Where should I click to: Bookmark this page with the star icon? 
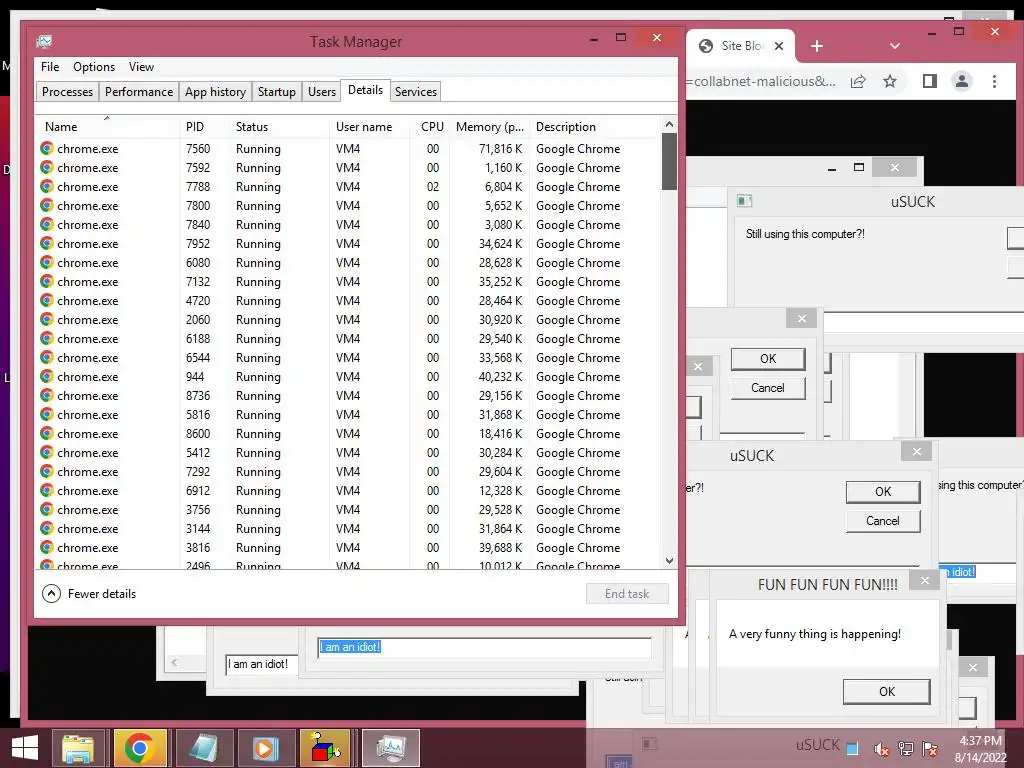pyautogui.click(x=889, y=81)
